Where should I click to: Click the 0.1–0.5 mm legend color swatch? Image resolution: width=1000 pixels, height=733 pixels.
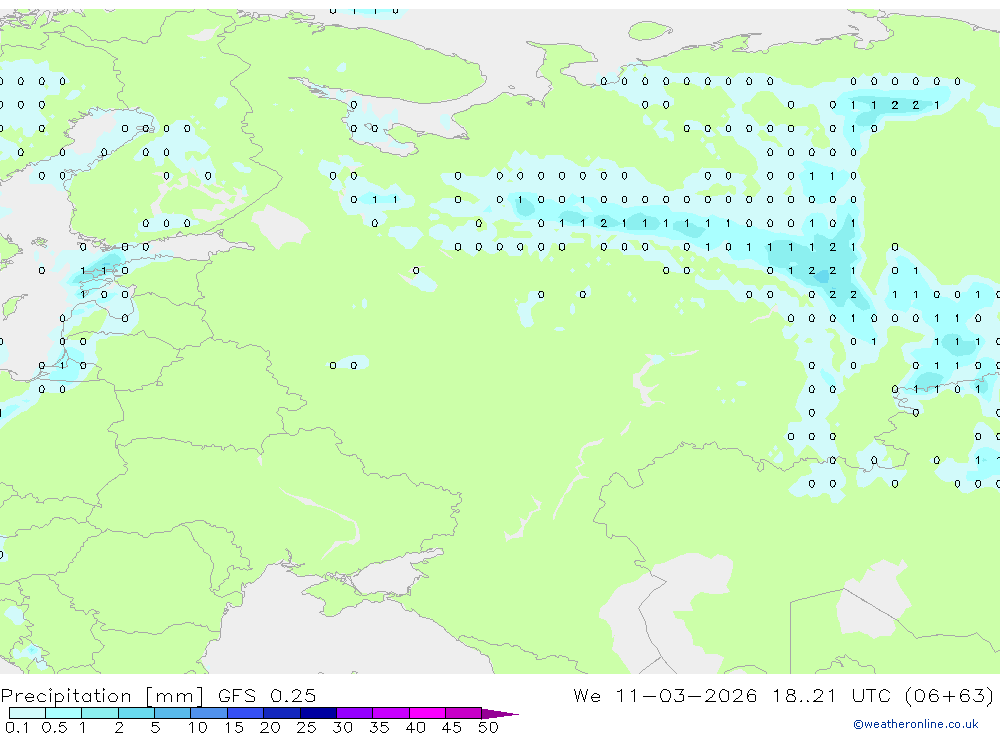pos(27,713)
